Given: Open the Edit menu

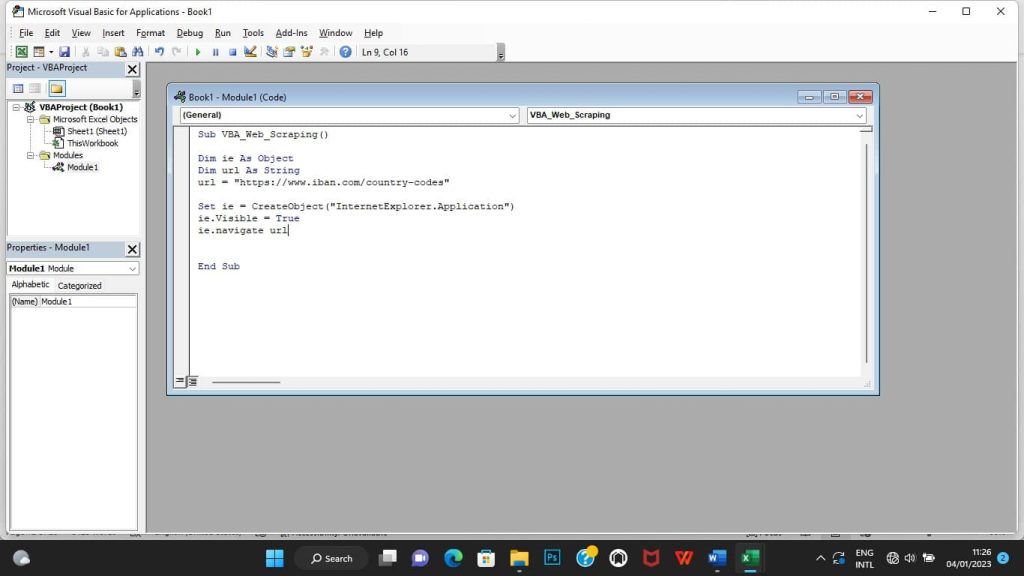Looking at the screenshot, I should tap(52, 33).
